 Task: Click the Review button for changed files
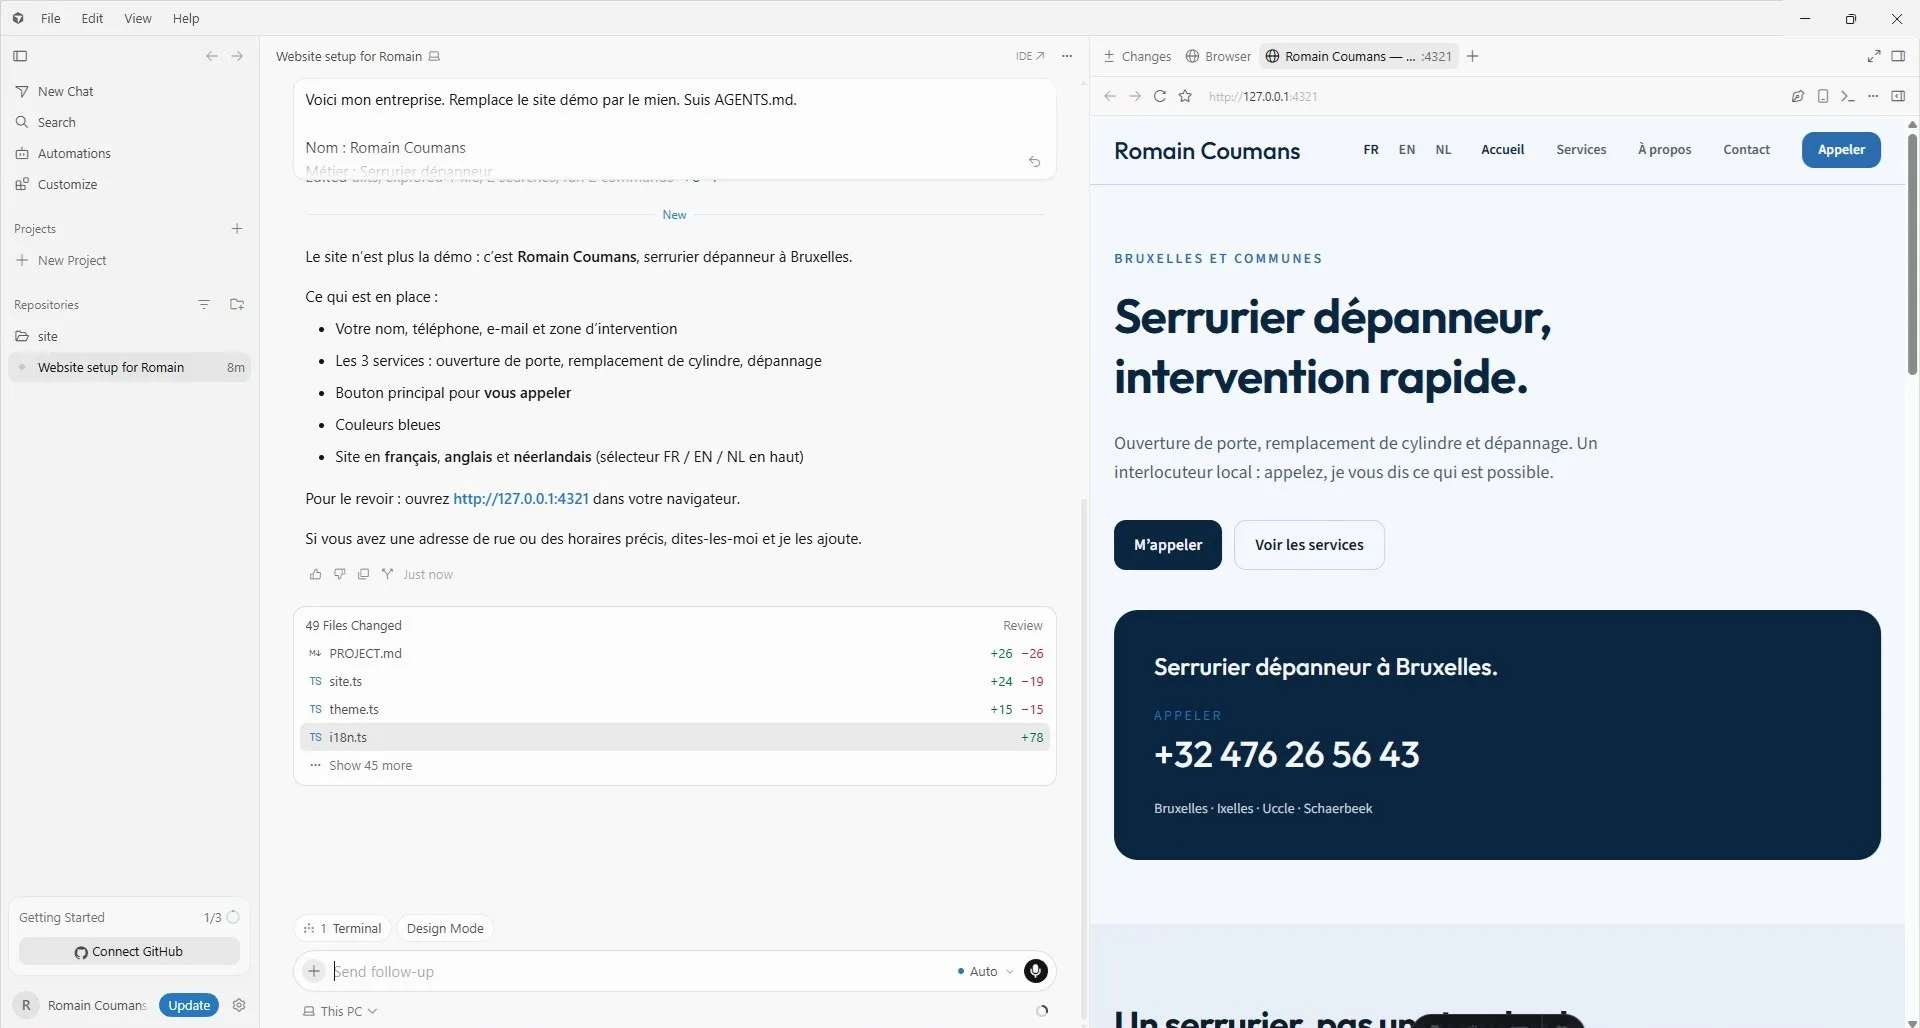coord(1022,625)
